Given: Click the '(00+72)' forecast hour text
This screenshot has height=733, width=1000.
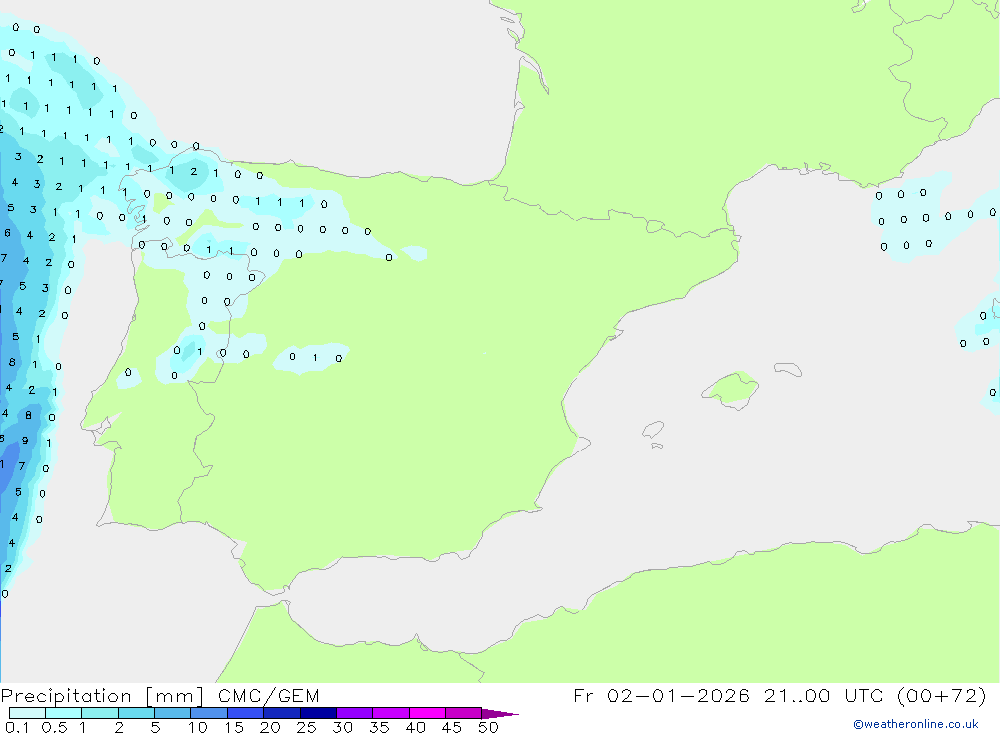Looking at the screenshot, I should tap(941, 695).
